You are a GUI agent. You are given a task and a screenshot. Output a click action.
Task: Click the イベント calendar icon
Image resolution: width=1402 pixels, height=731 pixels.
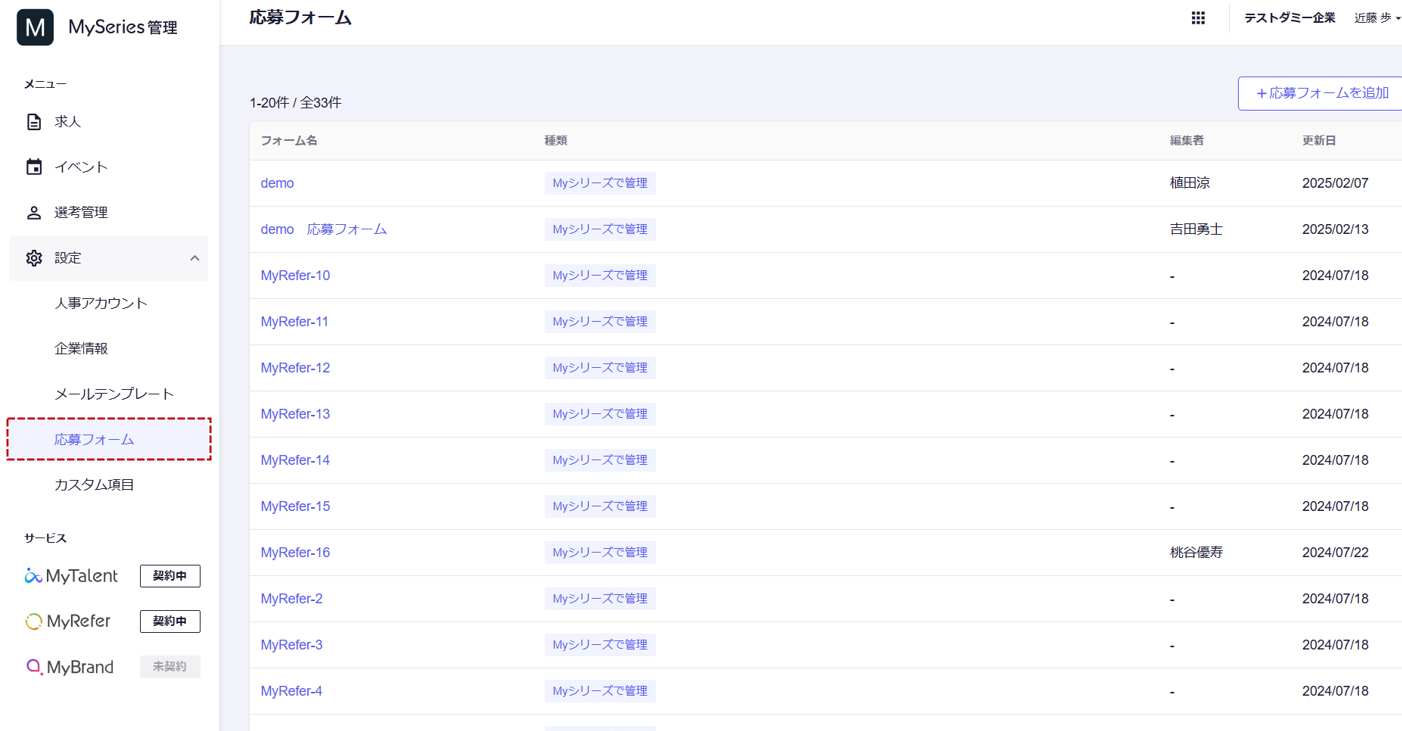click(34, 167)
